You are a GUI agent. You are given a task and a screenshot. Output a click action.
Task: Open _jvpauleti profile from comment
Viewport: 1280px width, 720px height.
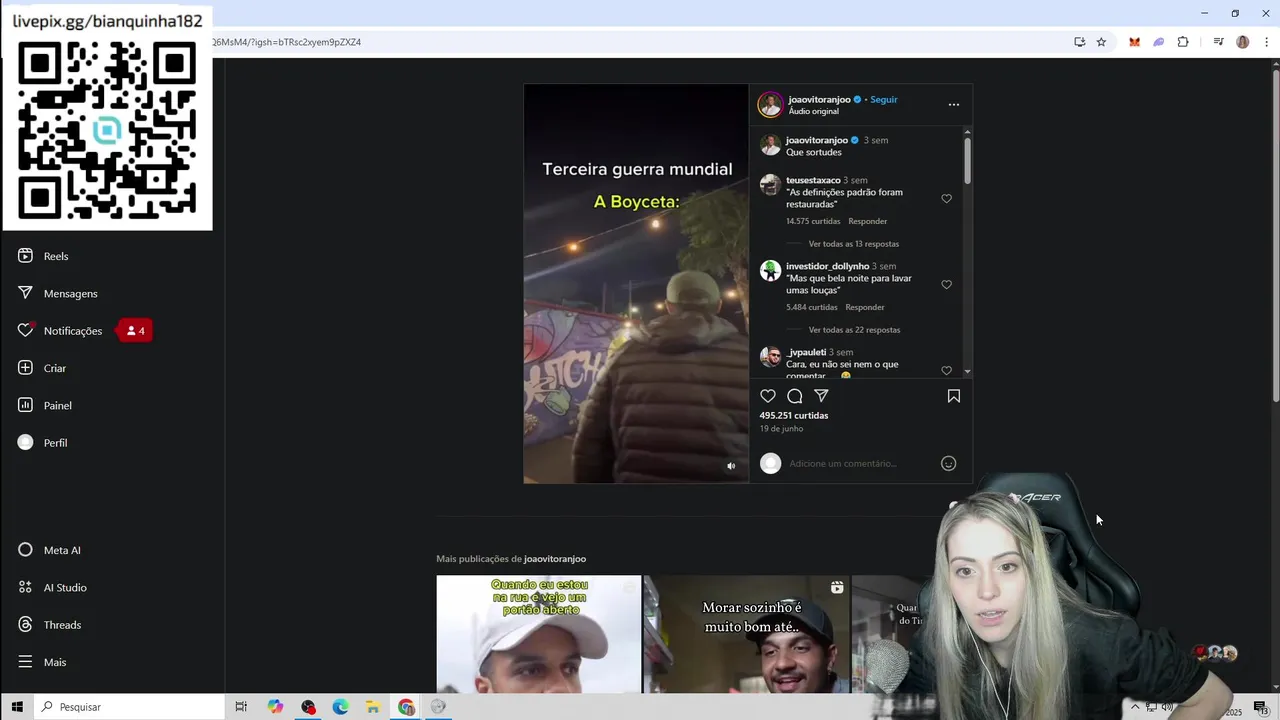pyautogui.click(x=806, y=352)
